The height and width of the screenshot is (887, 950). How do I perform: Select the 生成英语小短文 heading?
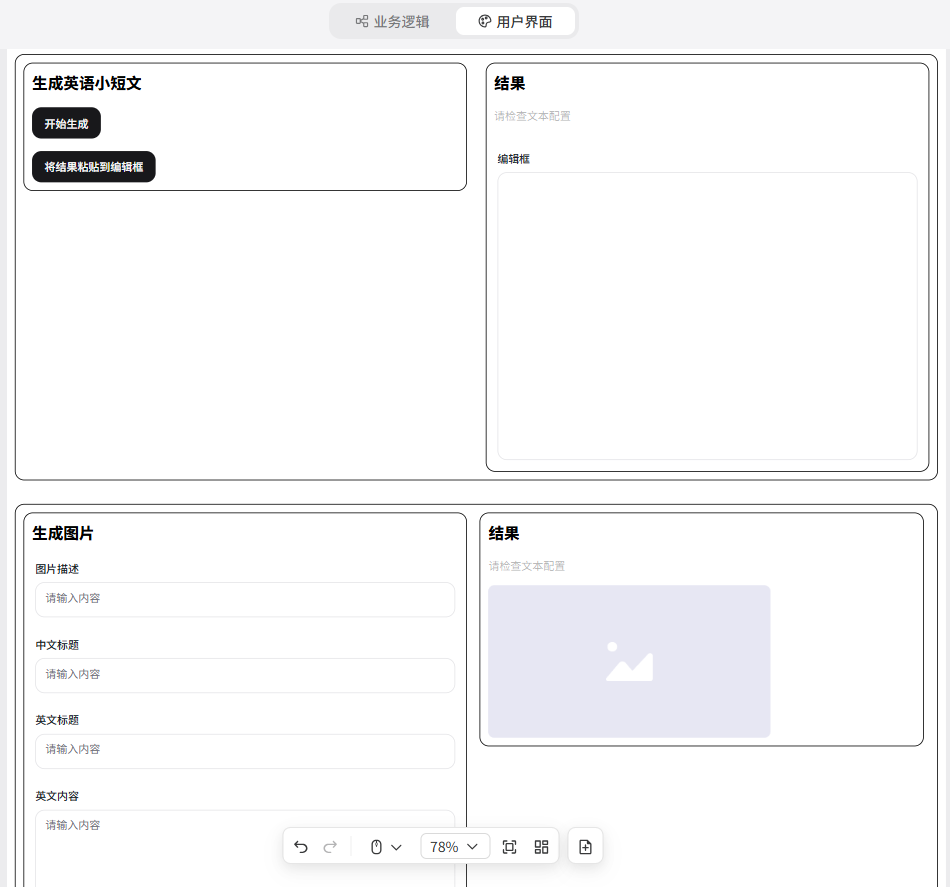pyautogui.click(x=87, y=83)
